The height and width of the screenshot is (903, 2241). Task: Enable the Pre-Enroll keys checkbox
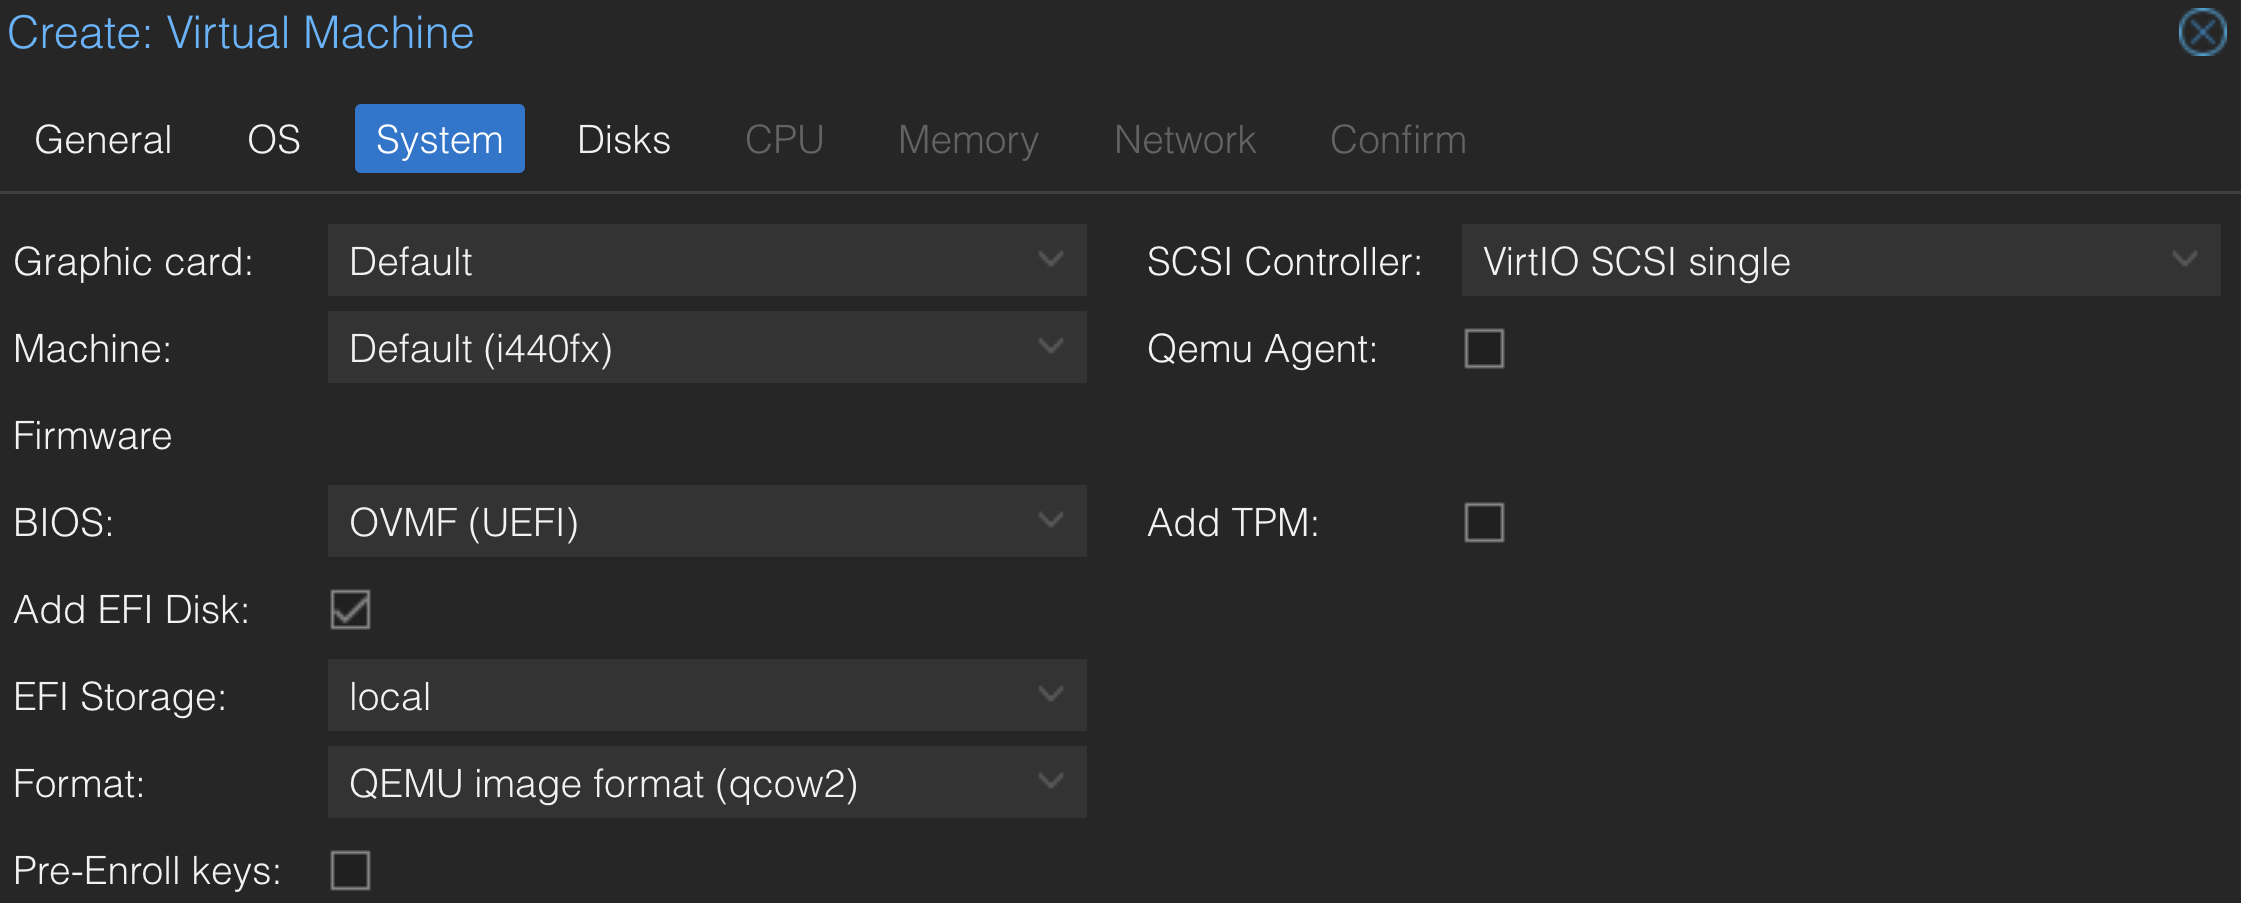click(x=350, y=870)
